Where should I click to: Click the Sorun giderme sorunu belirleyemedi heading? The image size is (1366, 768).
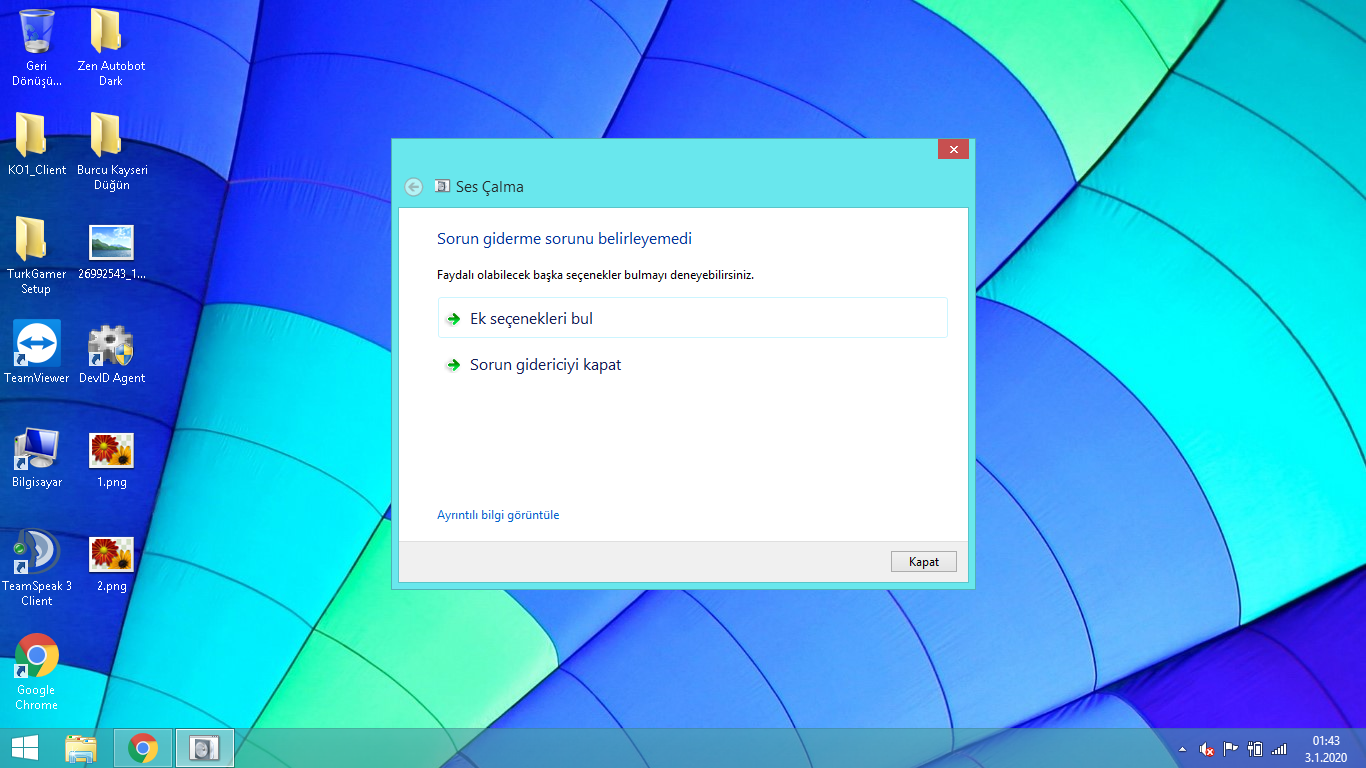564,239
